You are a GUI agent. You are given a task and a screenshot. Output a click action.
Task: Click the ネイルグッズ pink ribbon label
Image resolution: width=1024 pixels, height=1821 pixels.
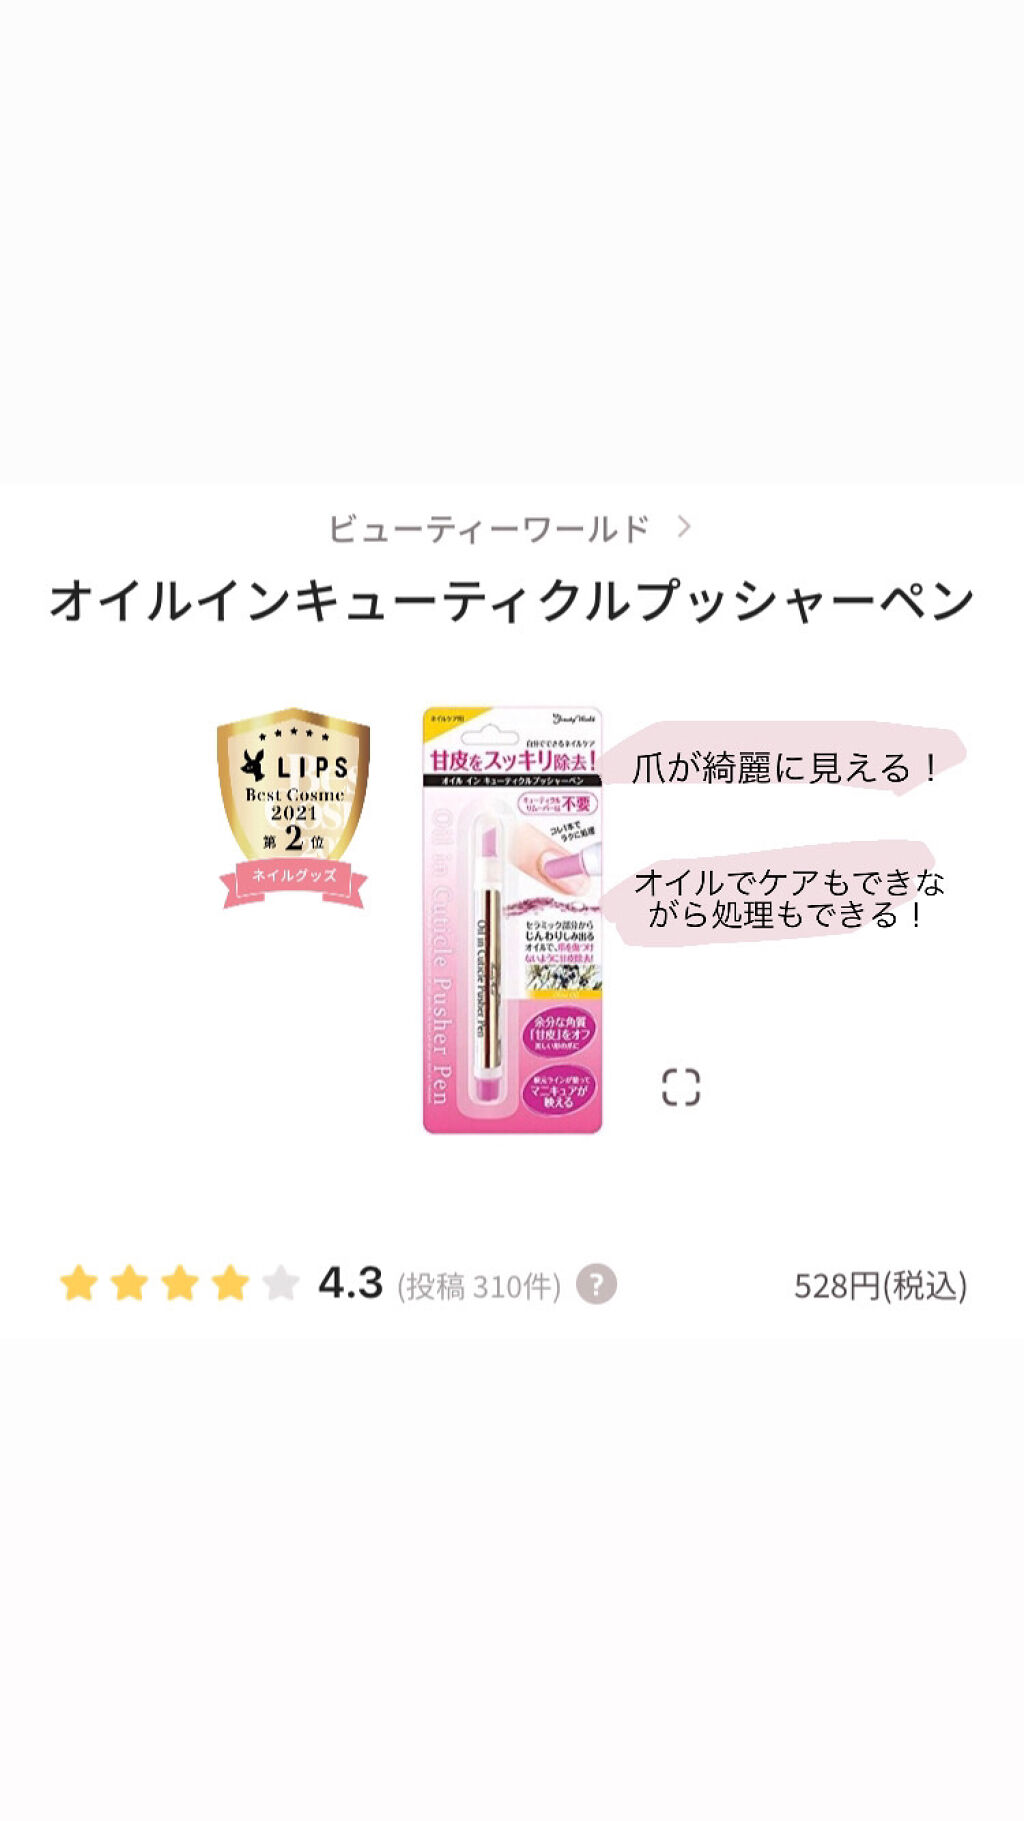[293, 878]
